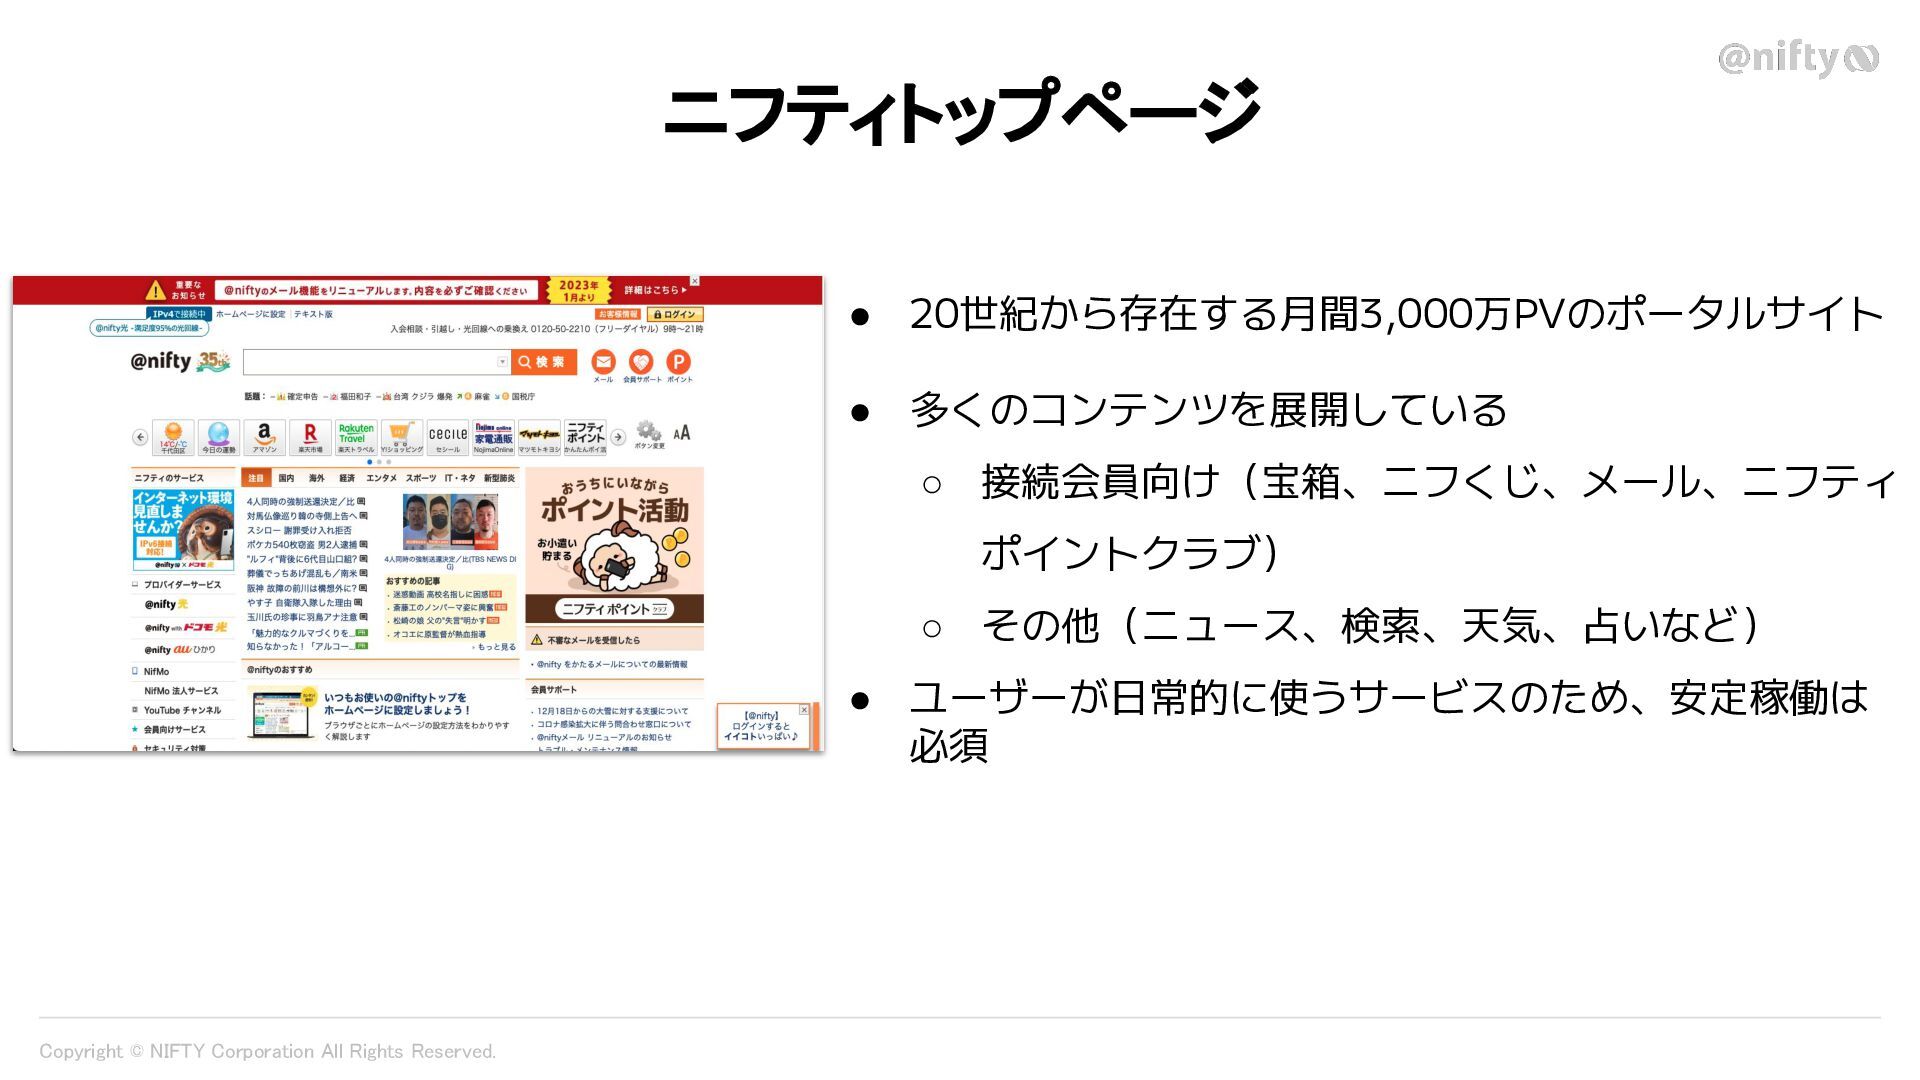Close the red announcement banner

pyautogui.click(x=695, y=281)
